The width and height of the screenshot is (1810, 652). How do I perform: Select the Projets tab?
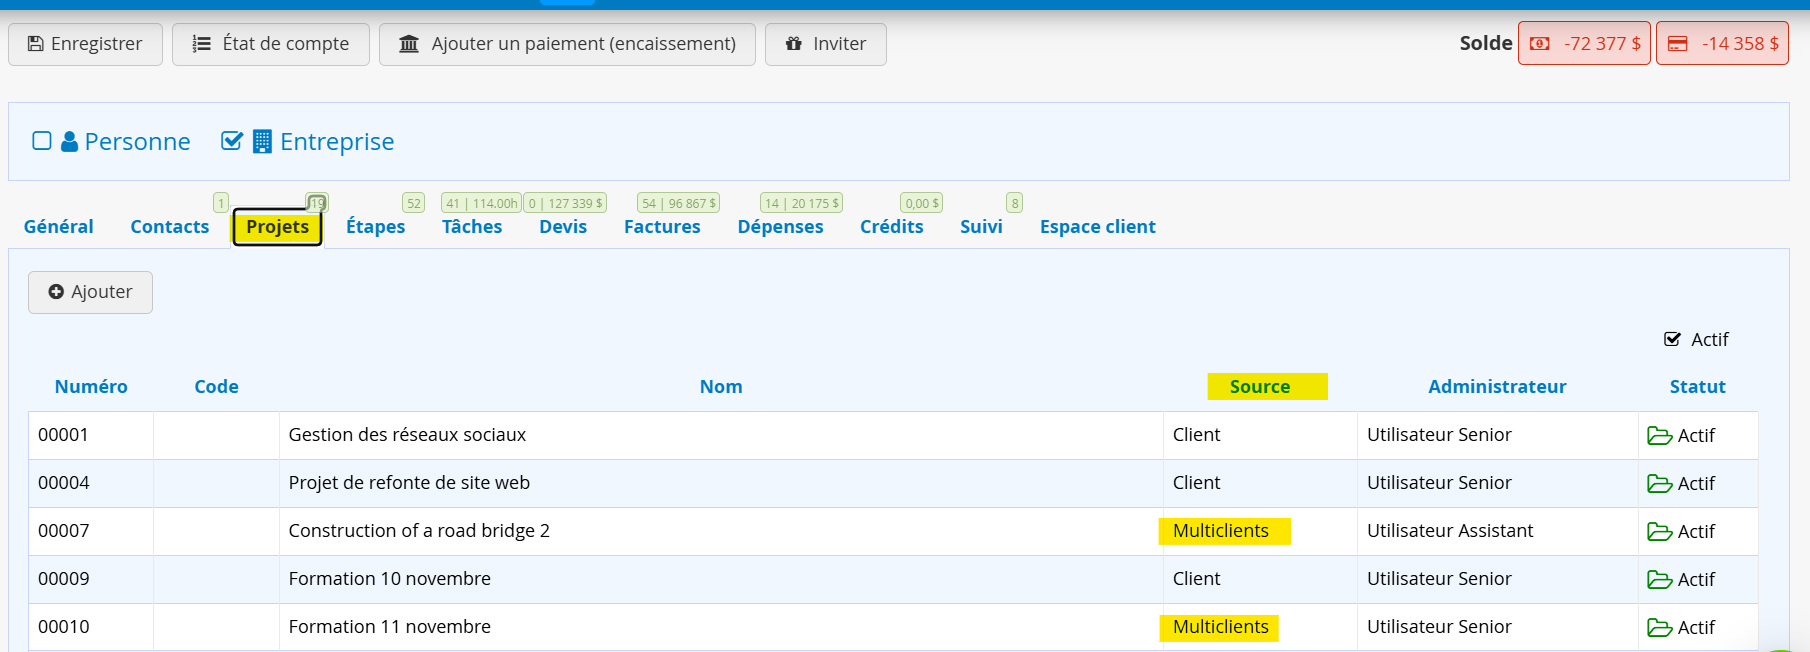point(277,227)
